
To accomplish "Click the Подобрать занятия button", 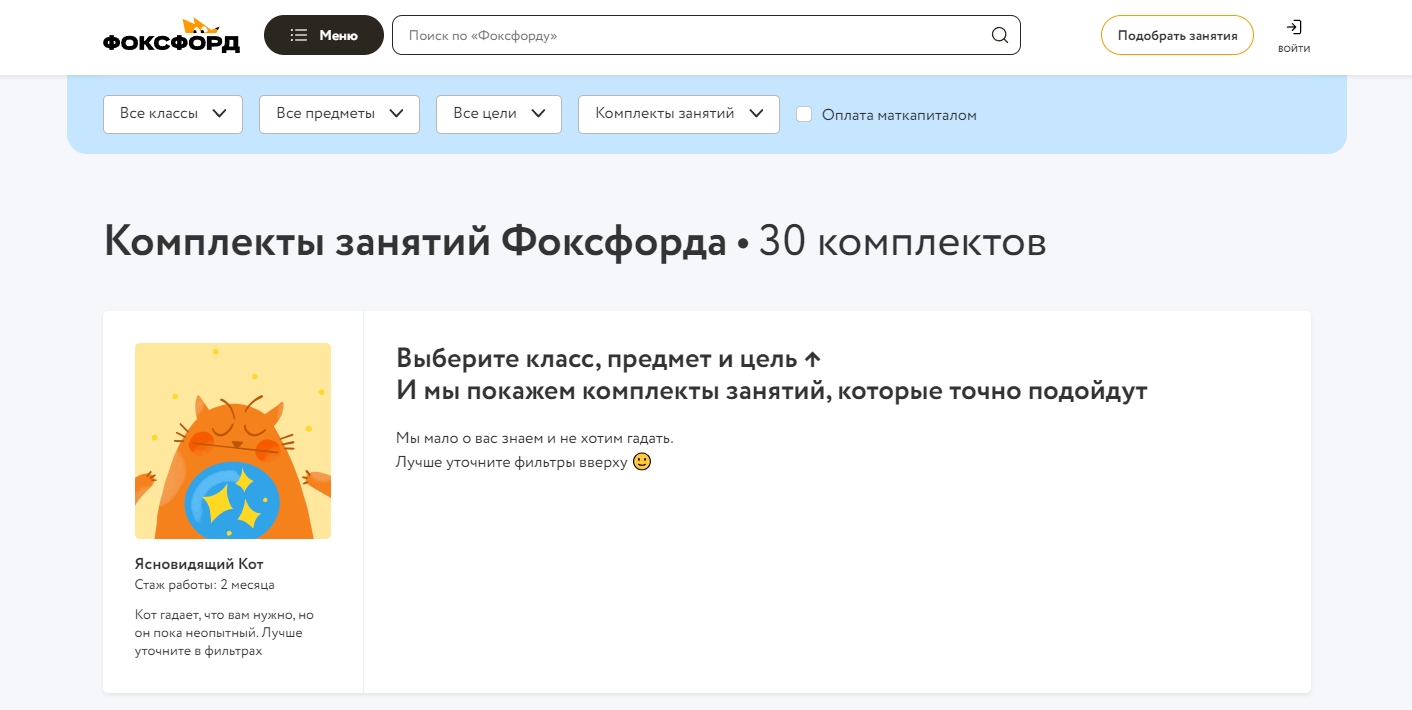I will point(1177,35).
